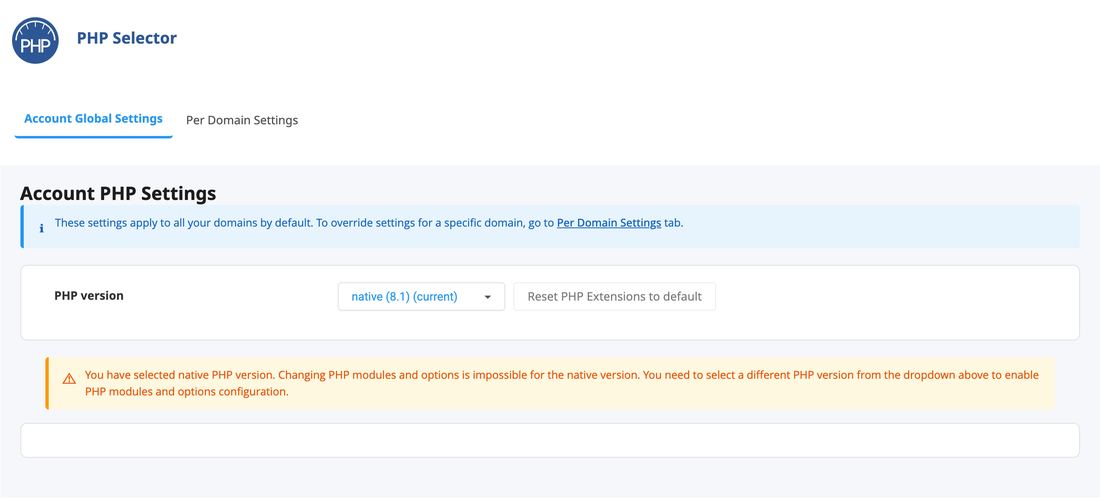Screen dimensions: 1100x501
Task: Switch to the Account Global Settings tab
Action: [x=93, y=119]
